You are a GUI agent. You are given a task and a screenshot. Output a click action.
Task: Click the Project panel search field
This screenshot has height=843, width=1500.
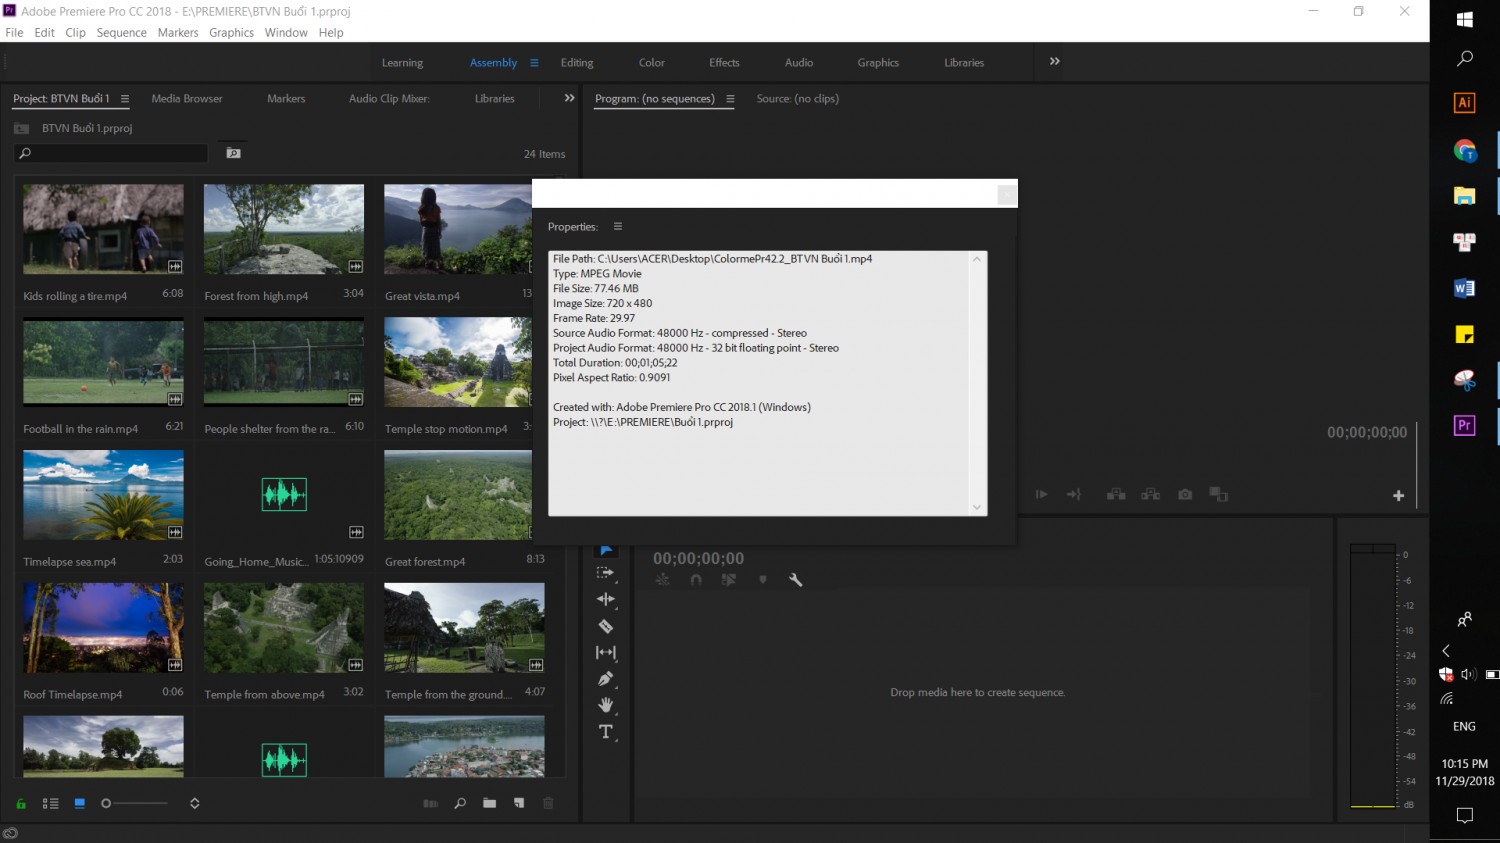pos(111,153)
